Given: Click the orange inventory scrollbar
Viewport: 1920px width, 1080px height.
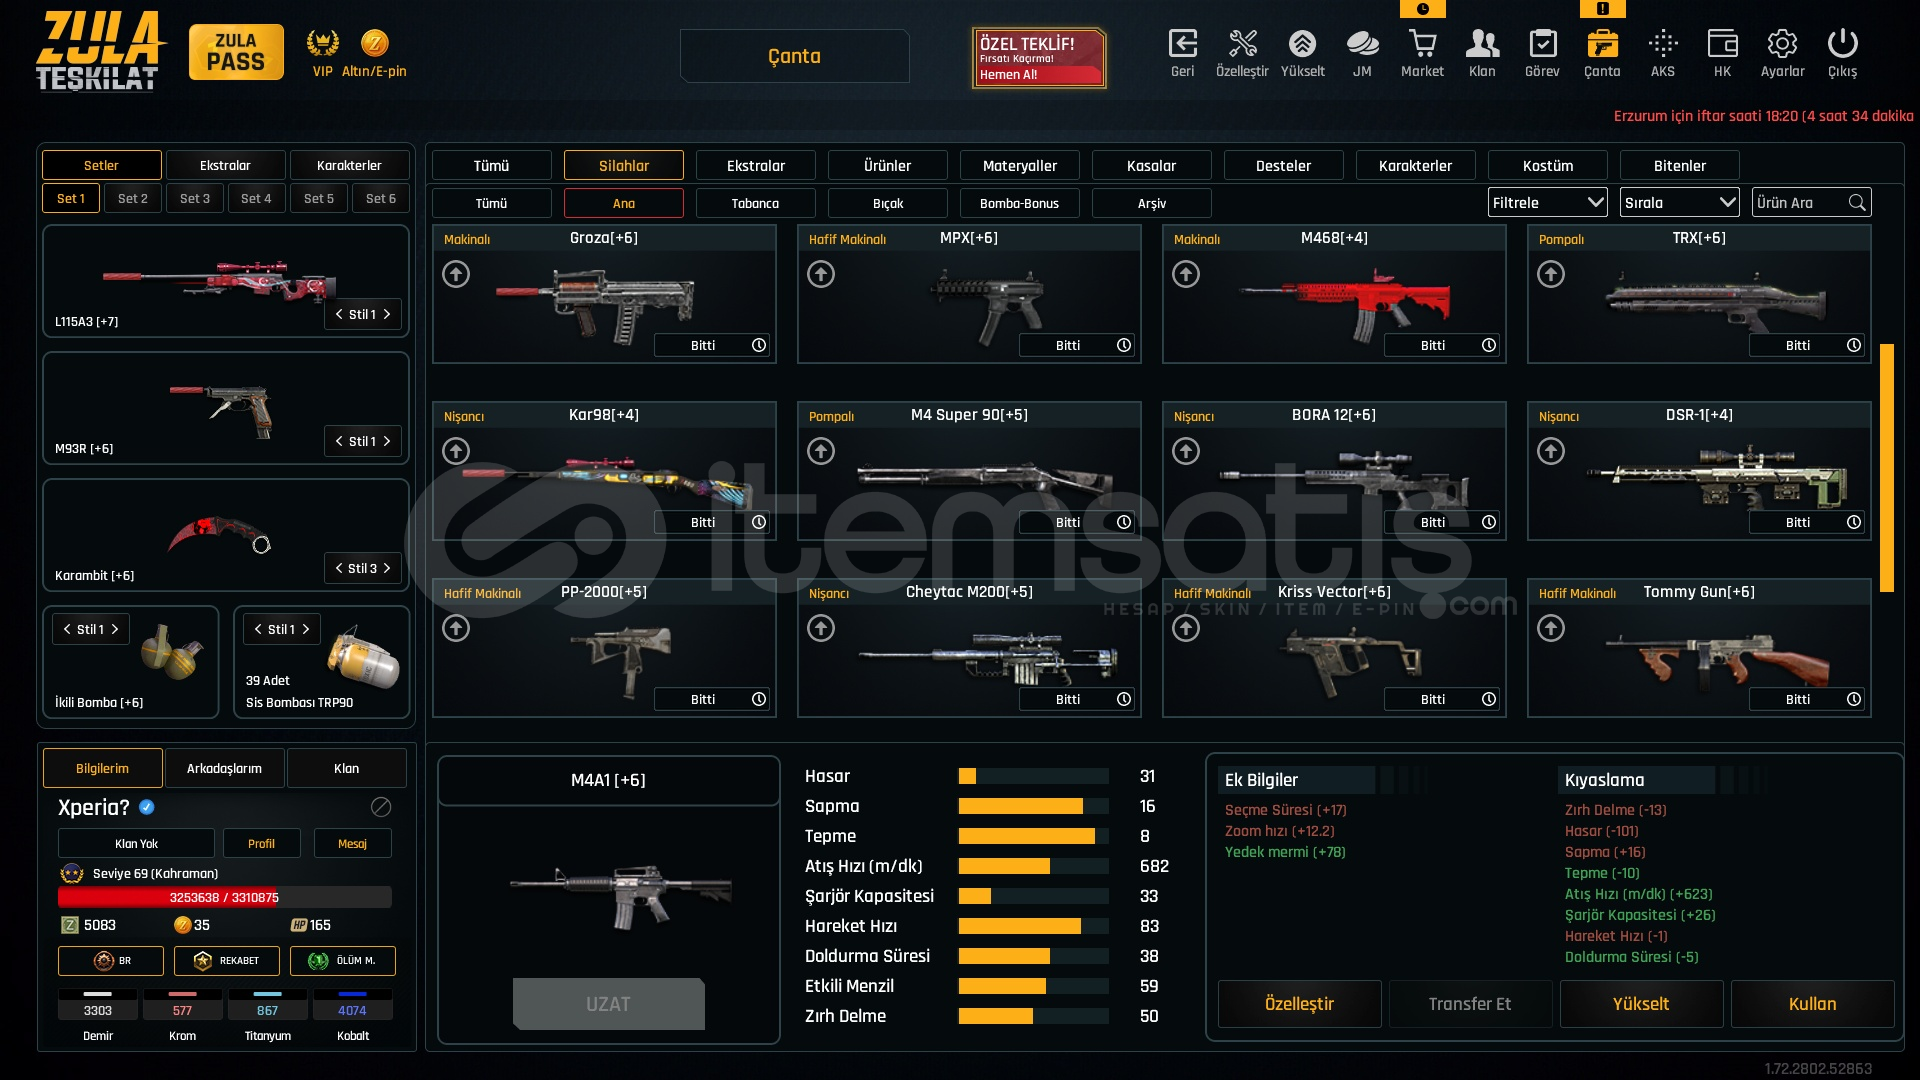Looking at the screenshot, I should [x=1887, y=467].
